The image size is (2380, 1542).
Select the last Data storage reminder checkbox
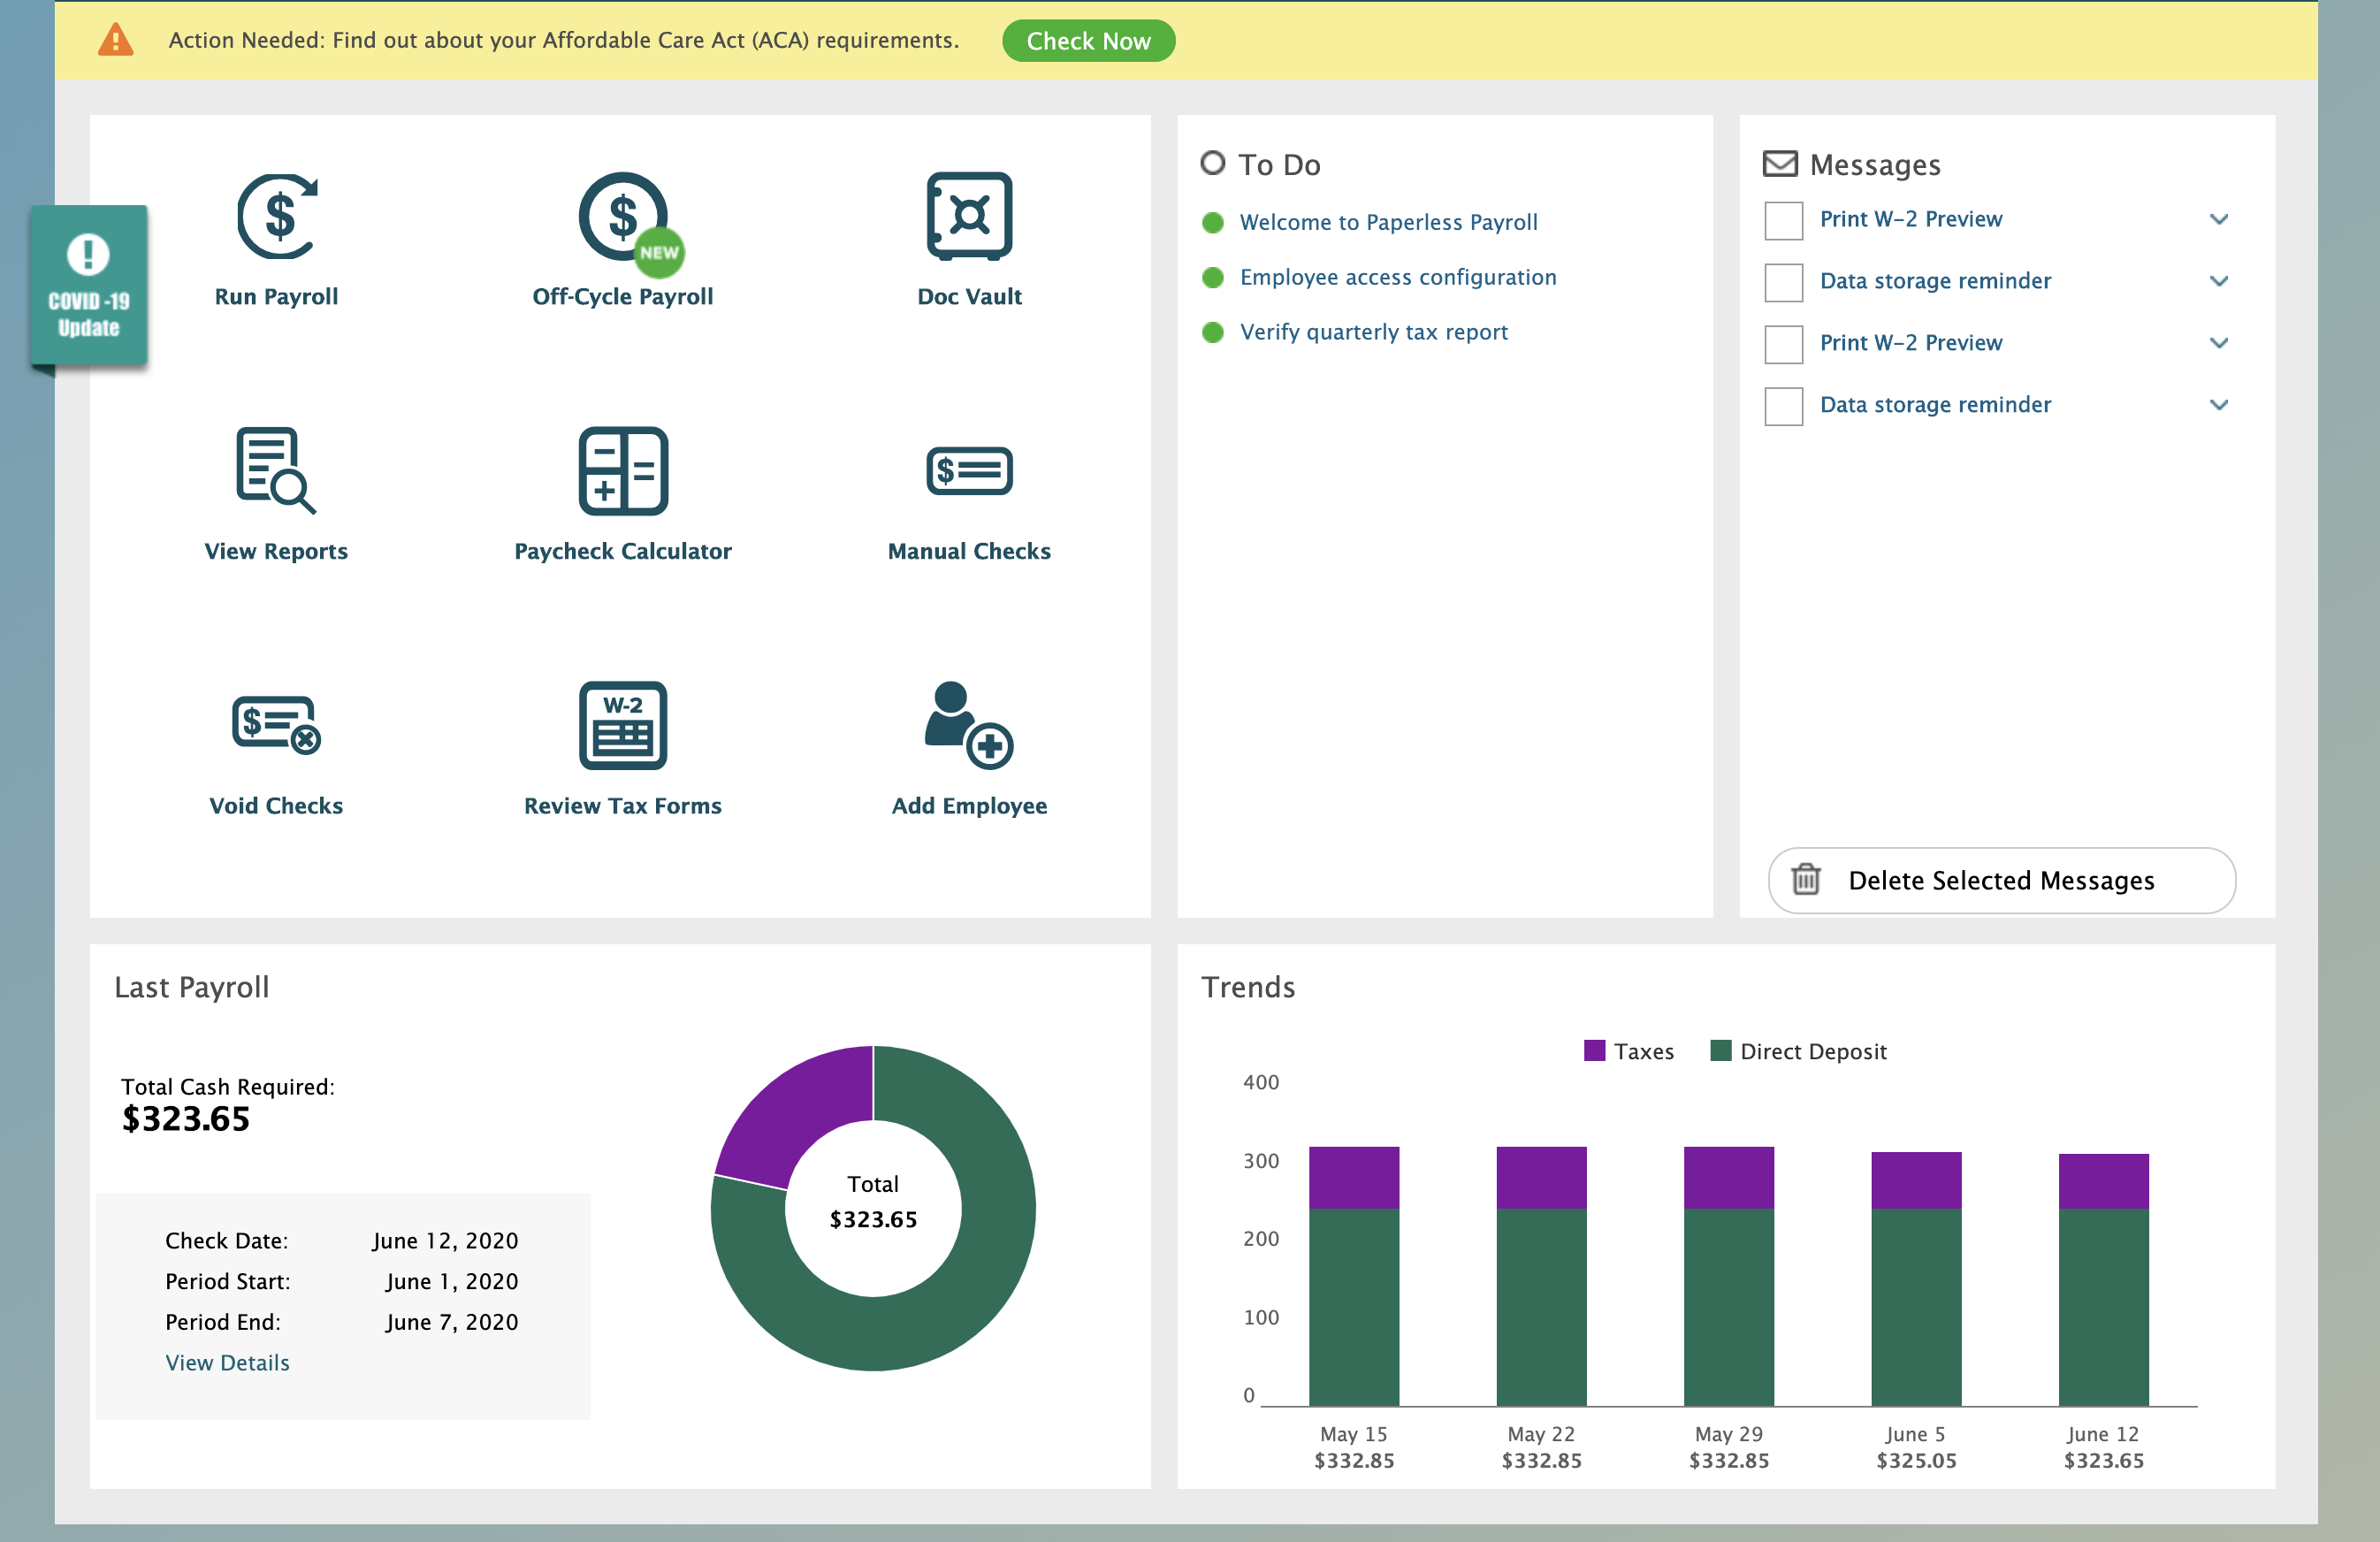(x=1783, y=406)
